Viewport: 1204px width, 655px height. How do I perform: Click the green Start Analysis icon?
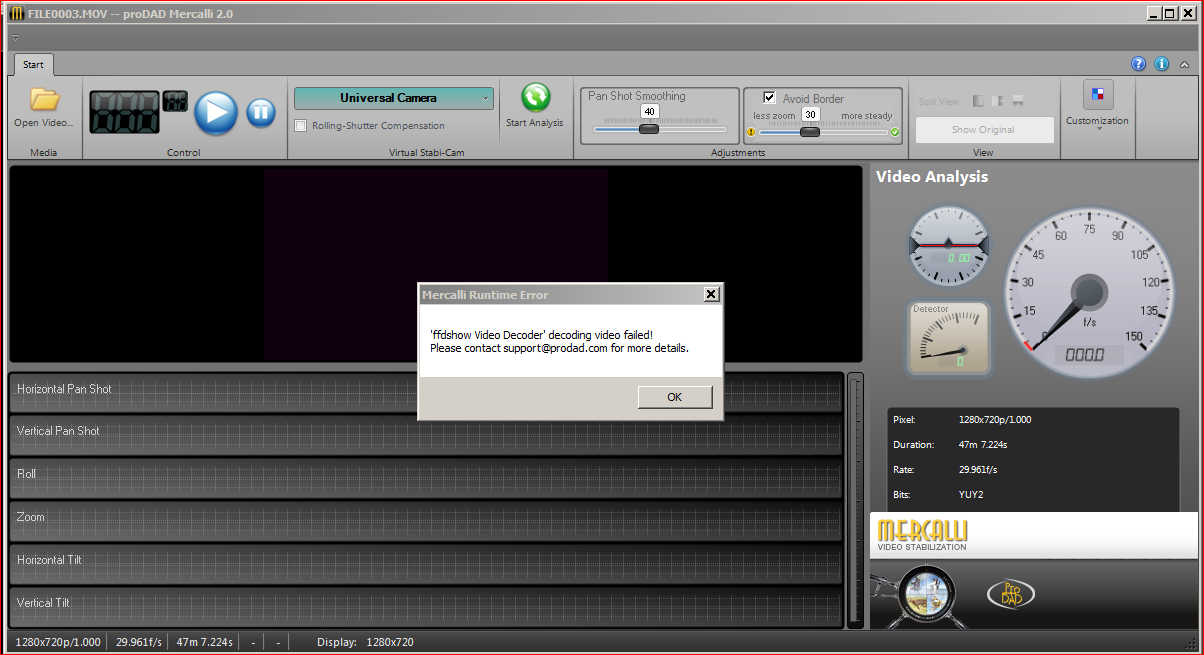(x=536, y=97)
